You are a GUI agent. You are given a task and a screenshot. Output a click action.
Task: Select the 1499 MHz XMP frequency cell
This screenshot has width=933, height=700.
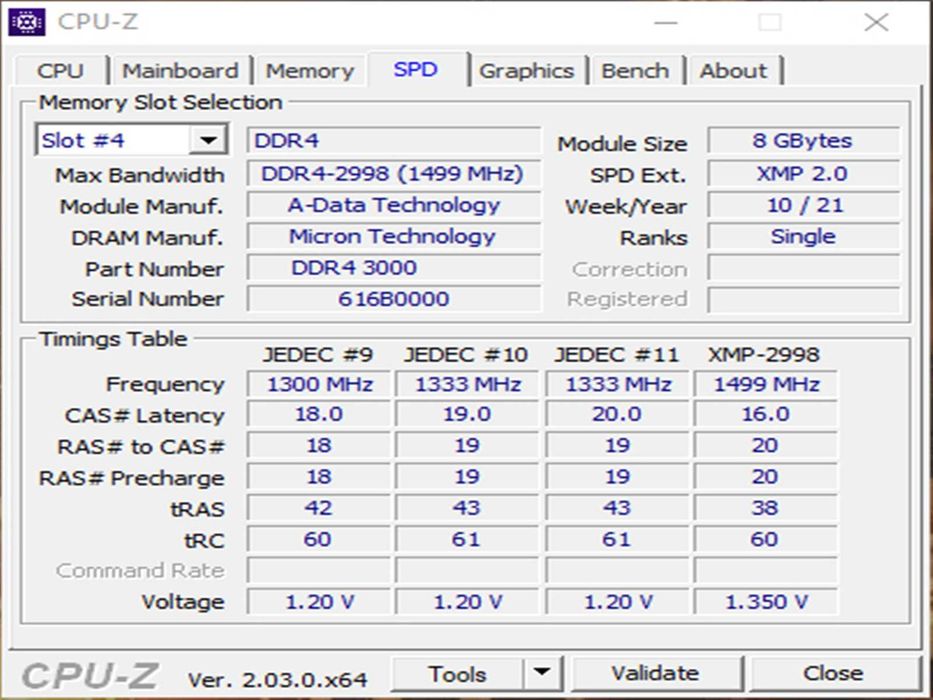[766, 384]
